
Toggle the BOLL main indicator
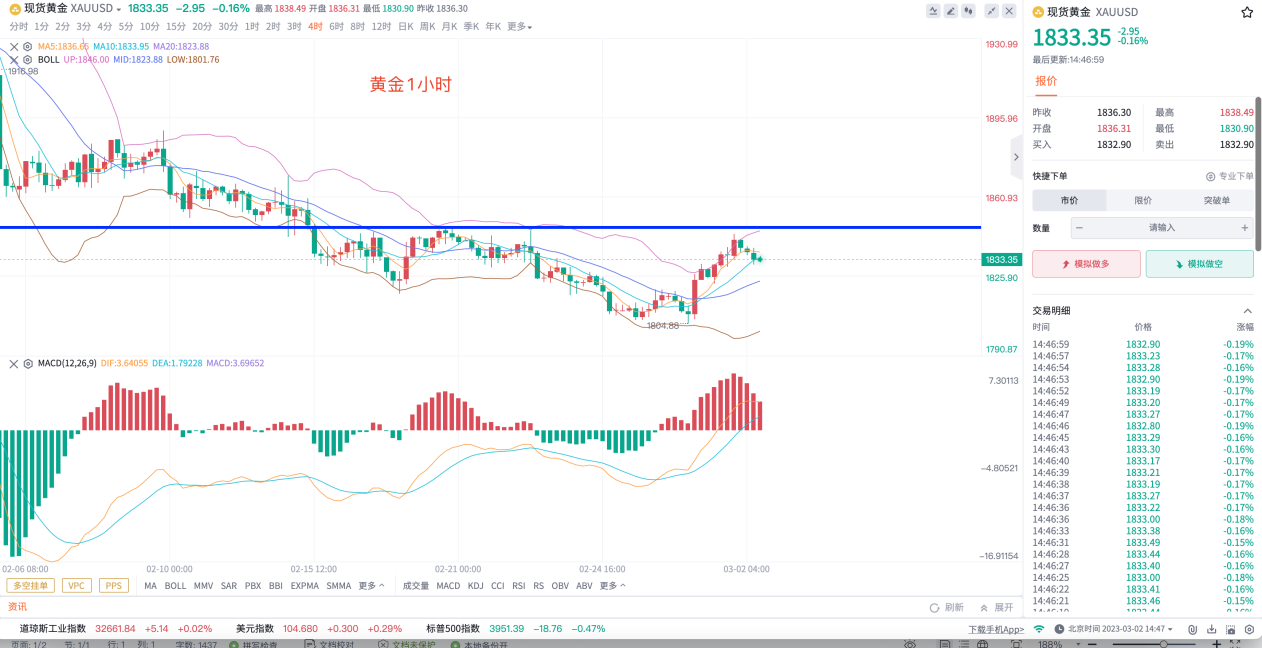[x=175, y=585]
